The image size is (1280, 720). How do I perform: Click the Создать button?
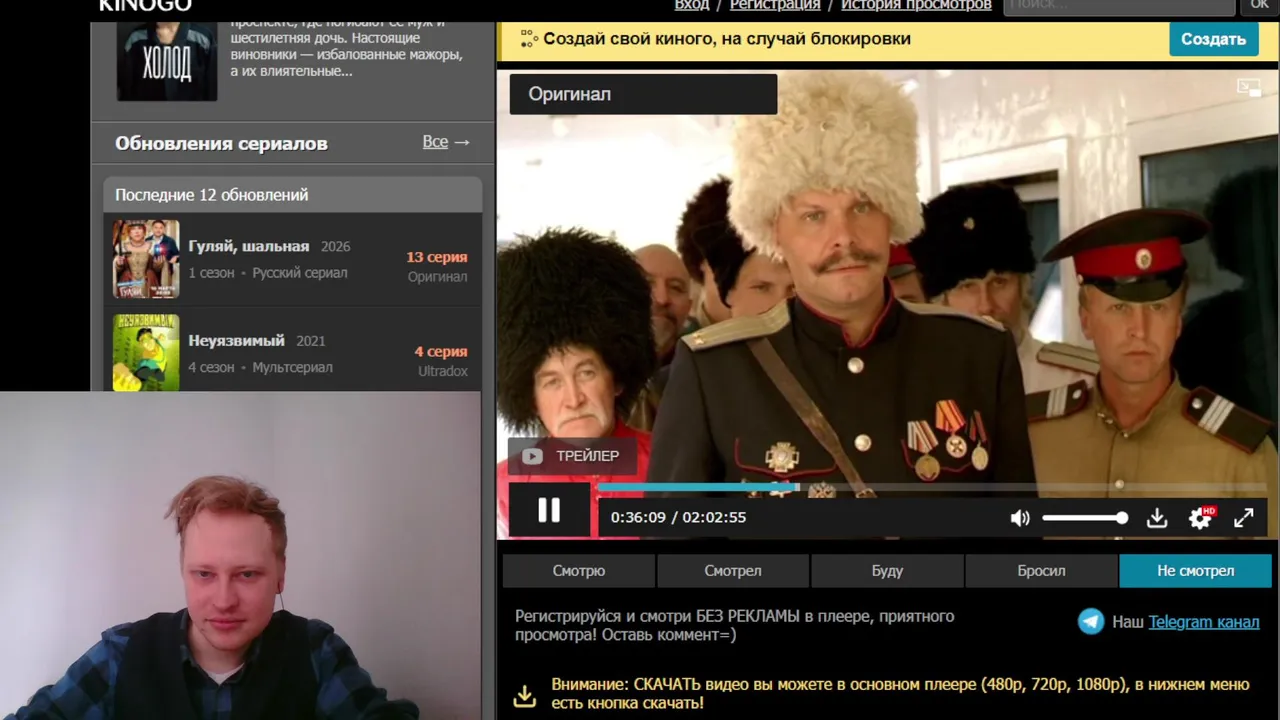1213,39
